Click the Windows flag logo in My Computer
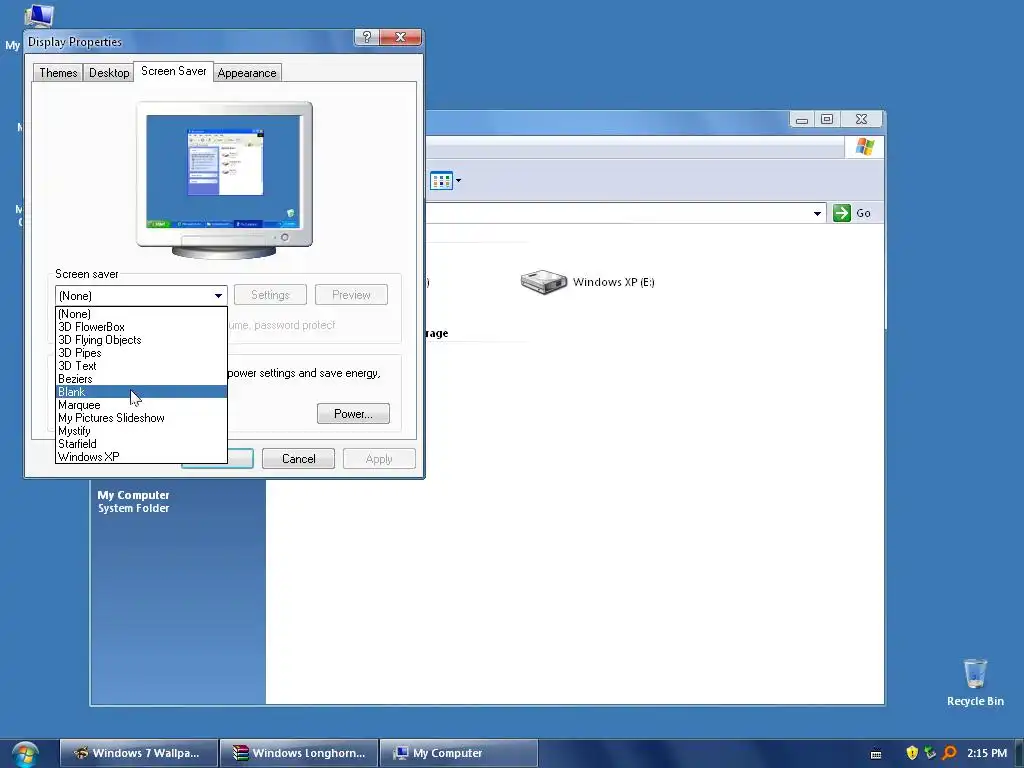Screen dimensions: 1024x768 click(x=865, y=147)
